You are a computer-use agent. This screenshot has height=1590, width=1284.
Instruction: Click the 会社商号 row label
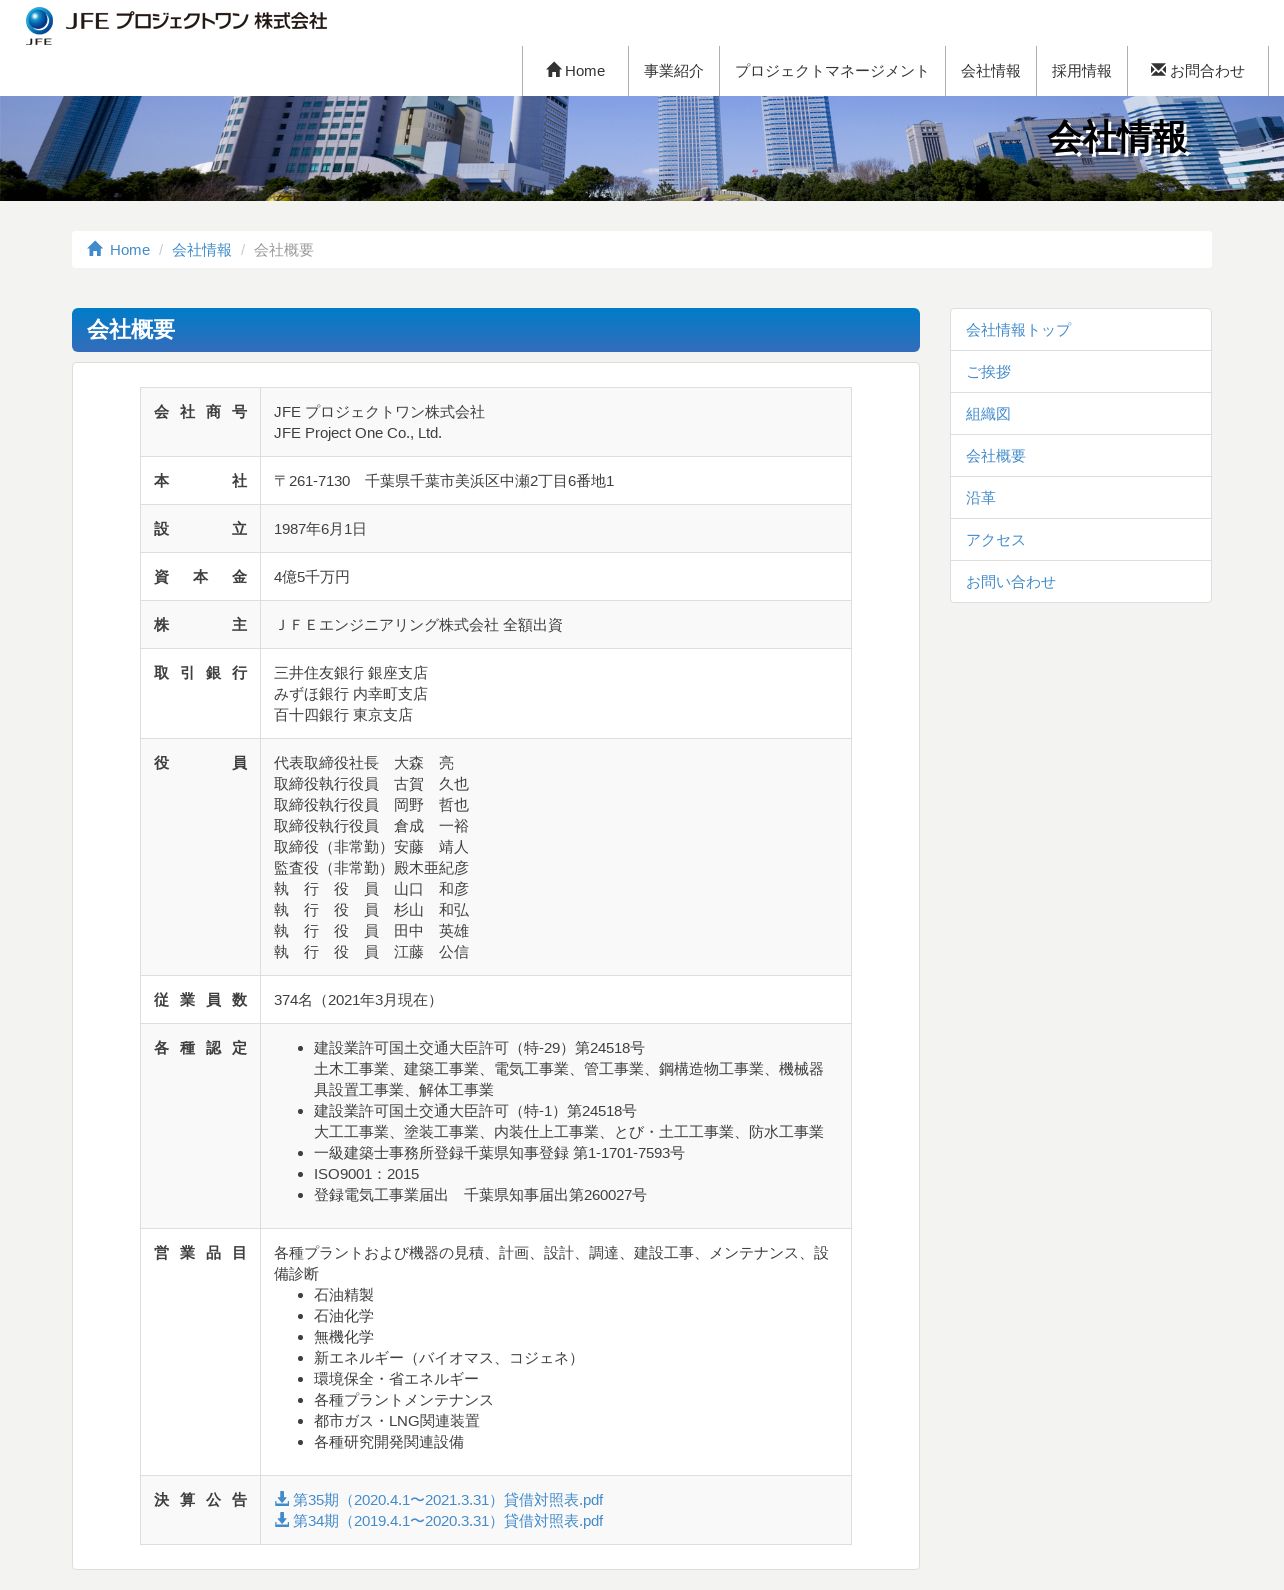[x=201, y=412]
